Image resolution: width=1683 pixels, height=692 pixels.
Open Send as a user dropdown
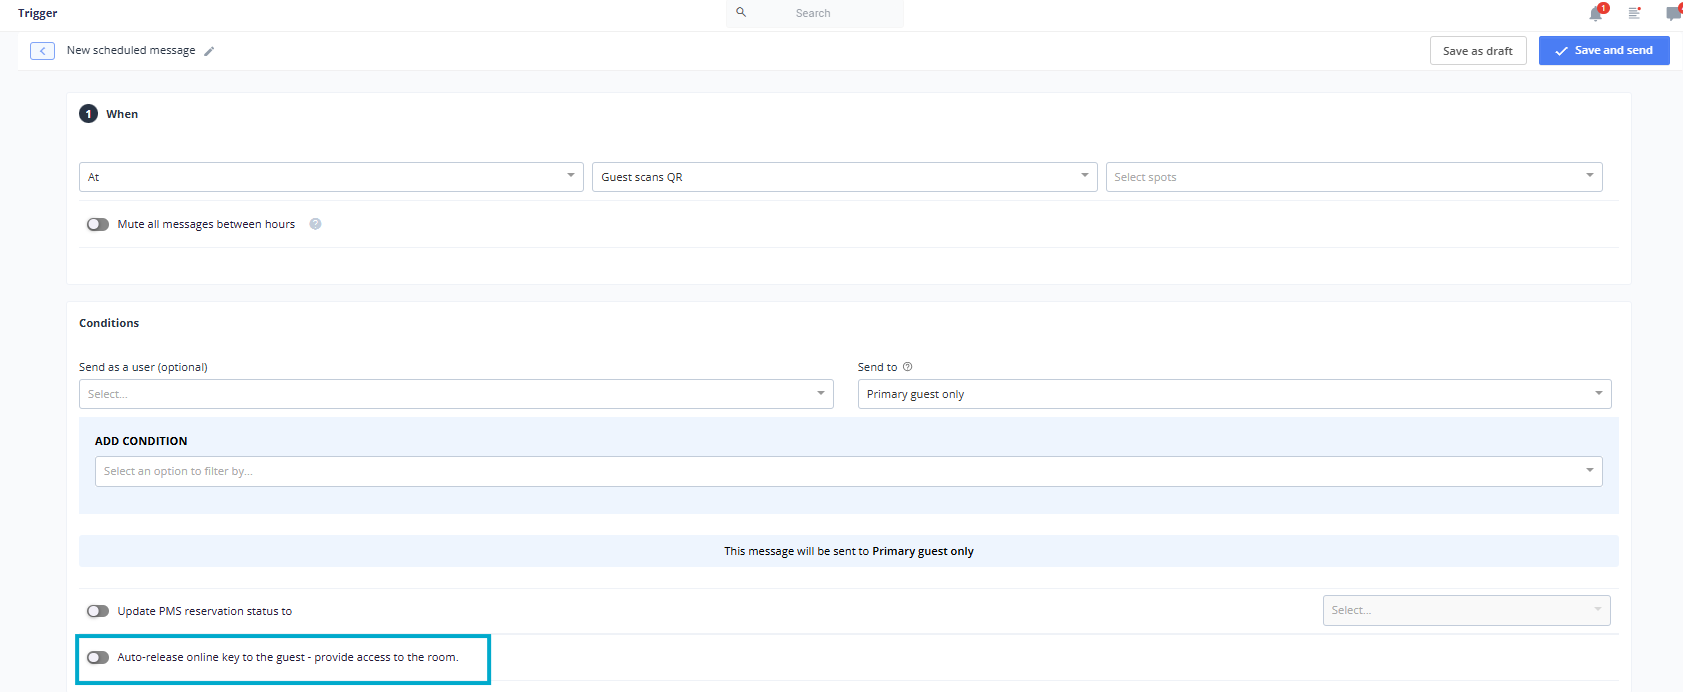click(x=455, y=394)
